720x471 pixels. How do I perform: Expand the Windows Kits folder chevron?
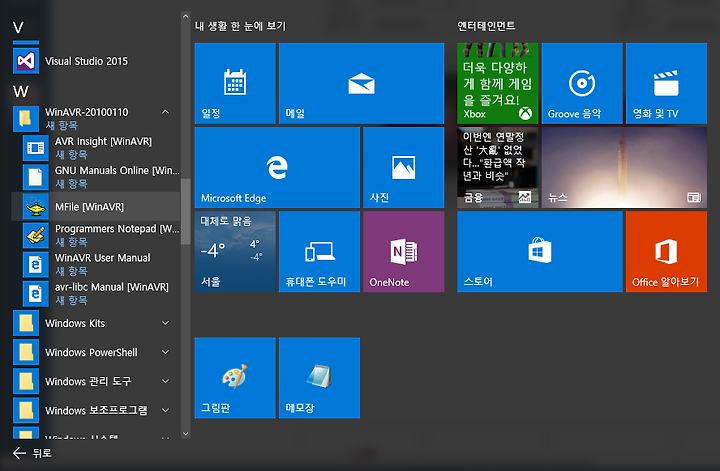[165, 323]
